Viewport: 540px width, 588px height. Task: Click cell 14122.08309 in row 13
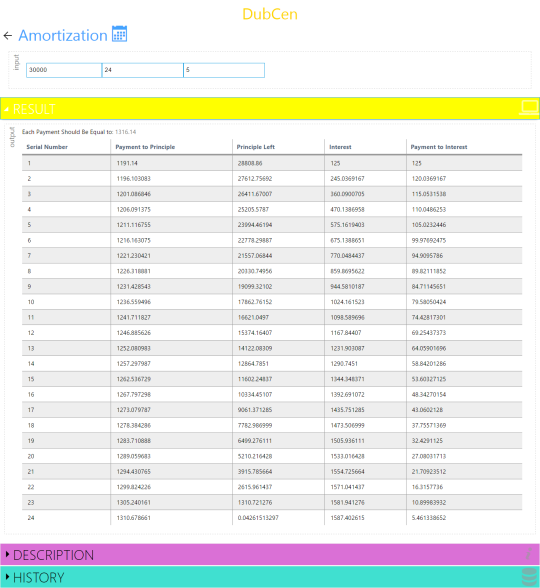(x=255, y=348)
